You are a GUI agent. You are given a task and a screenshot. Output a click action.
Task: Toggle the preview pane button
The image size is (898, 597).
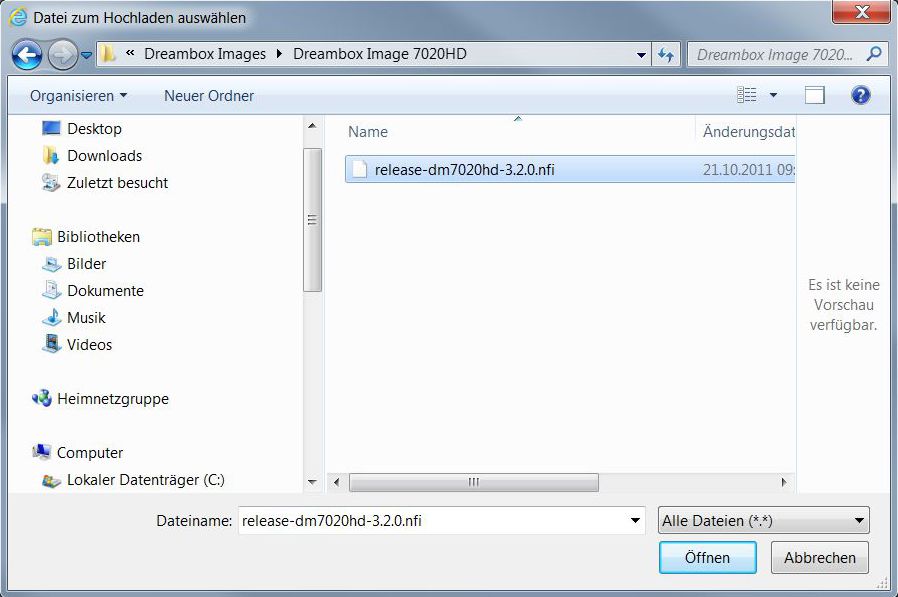(814, 95)
